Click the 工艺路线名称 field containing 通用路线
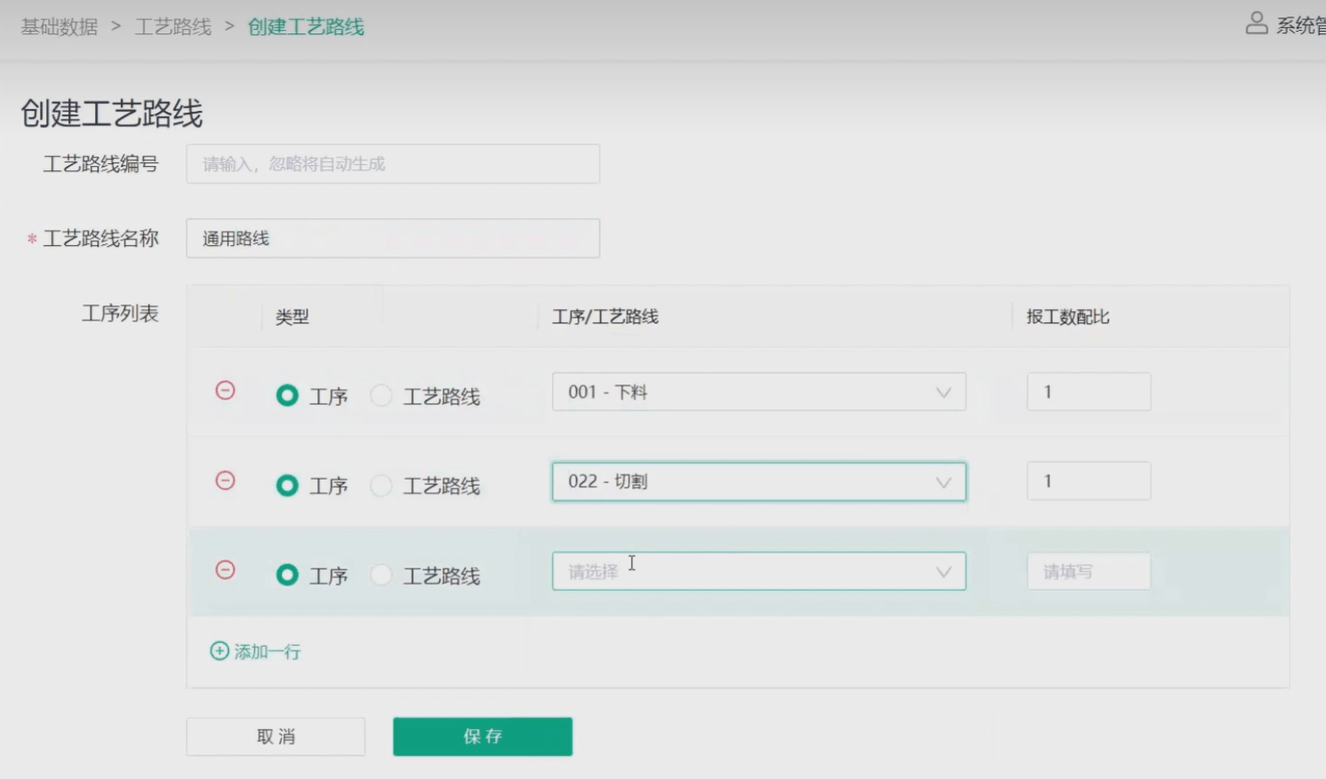 click(x=392, y=239)
